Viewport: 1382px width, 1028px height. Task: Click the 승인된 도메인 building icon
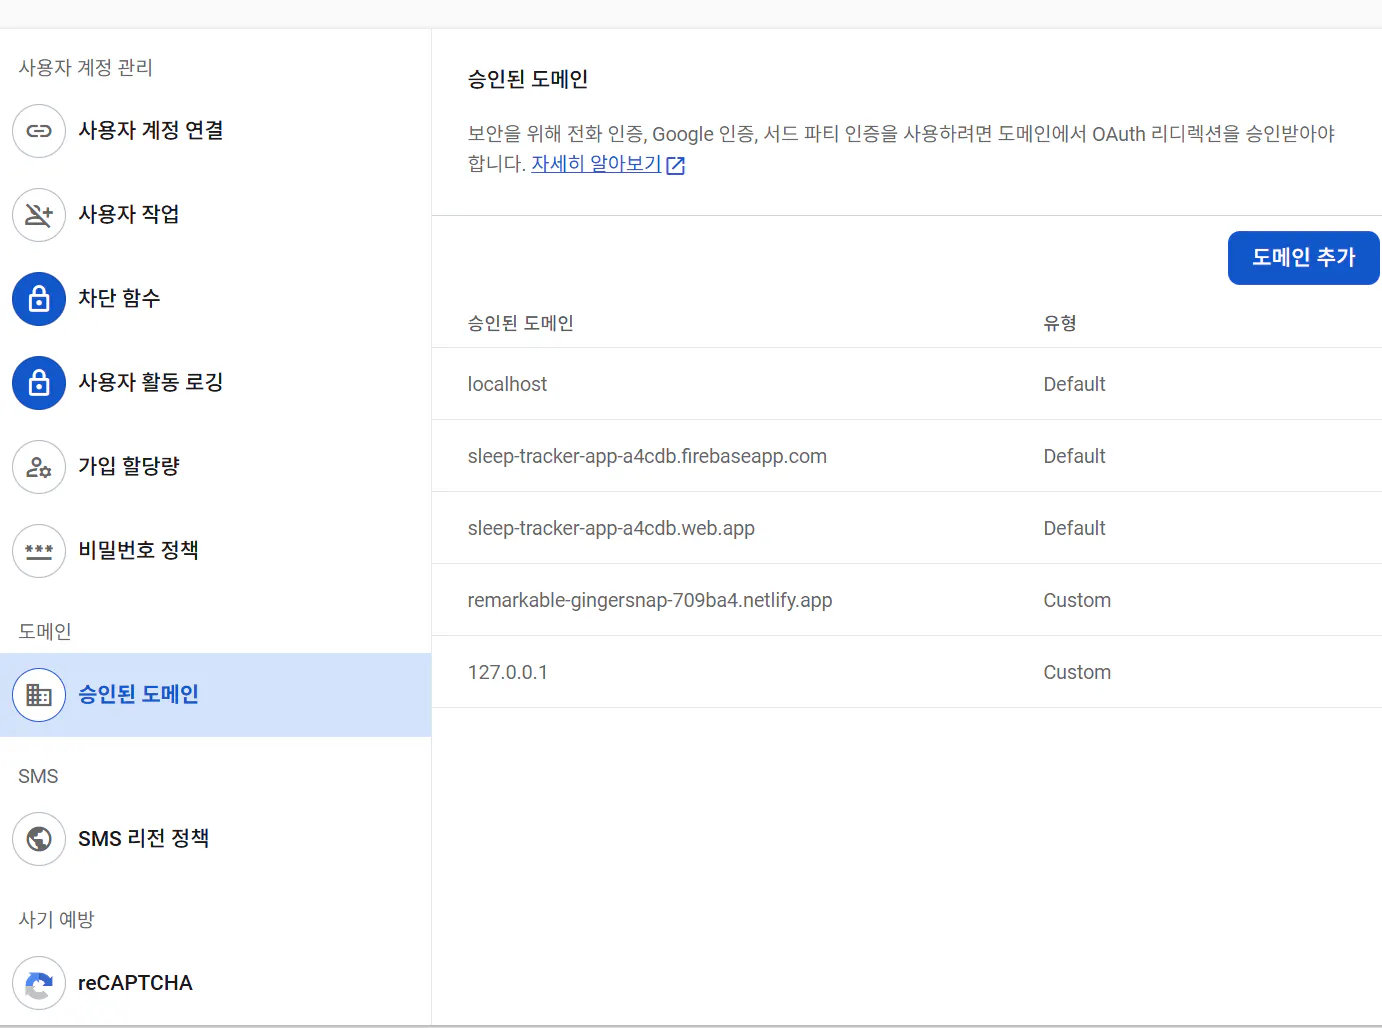click(38, 695)
